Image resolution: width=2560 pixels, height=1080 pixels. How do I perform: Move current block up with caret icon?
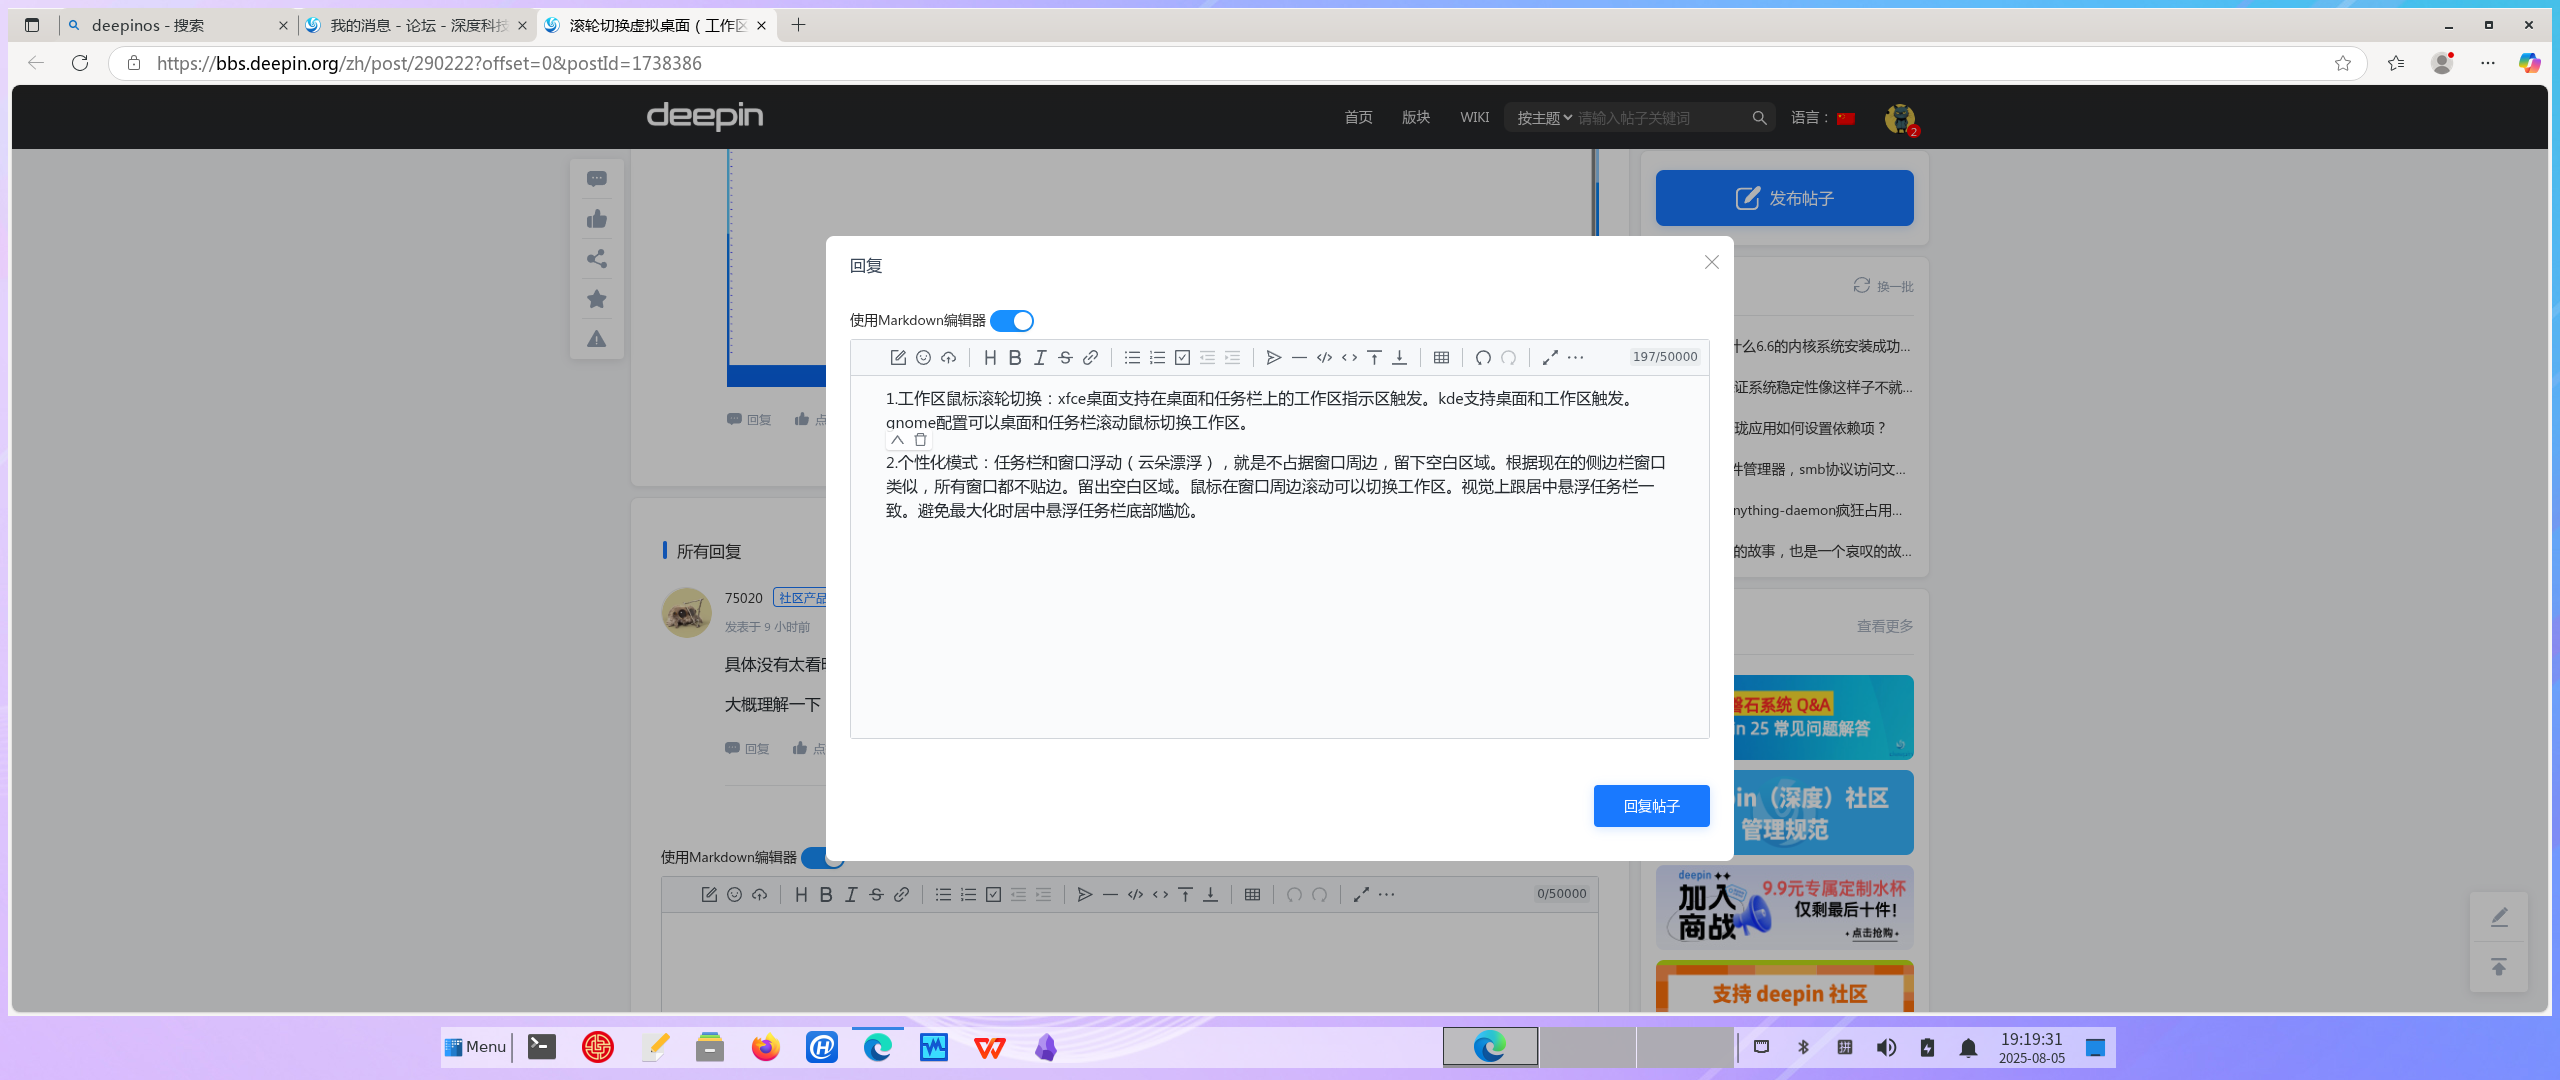point(897,439)
